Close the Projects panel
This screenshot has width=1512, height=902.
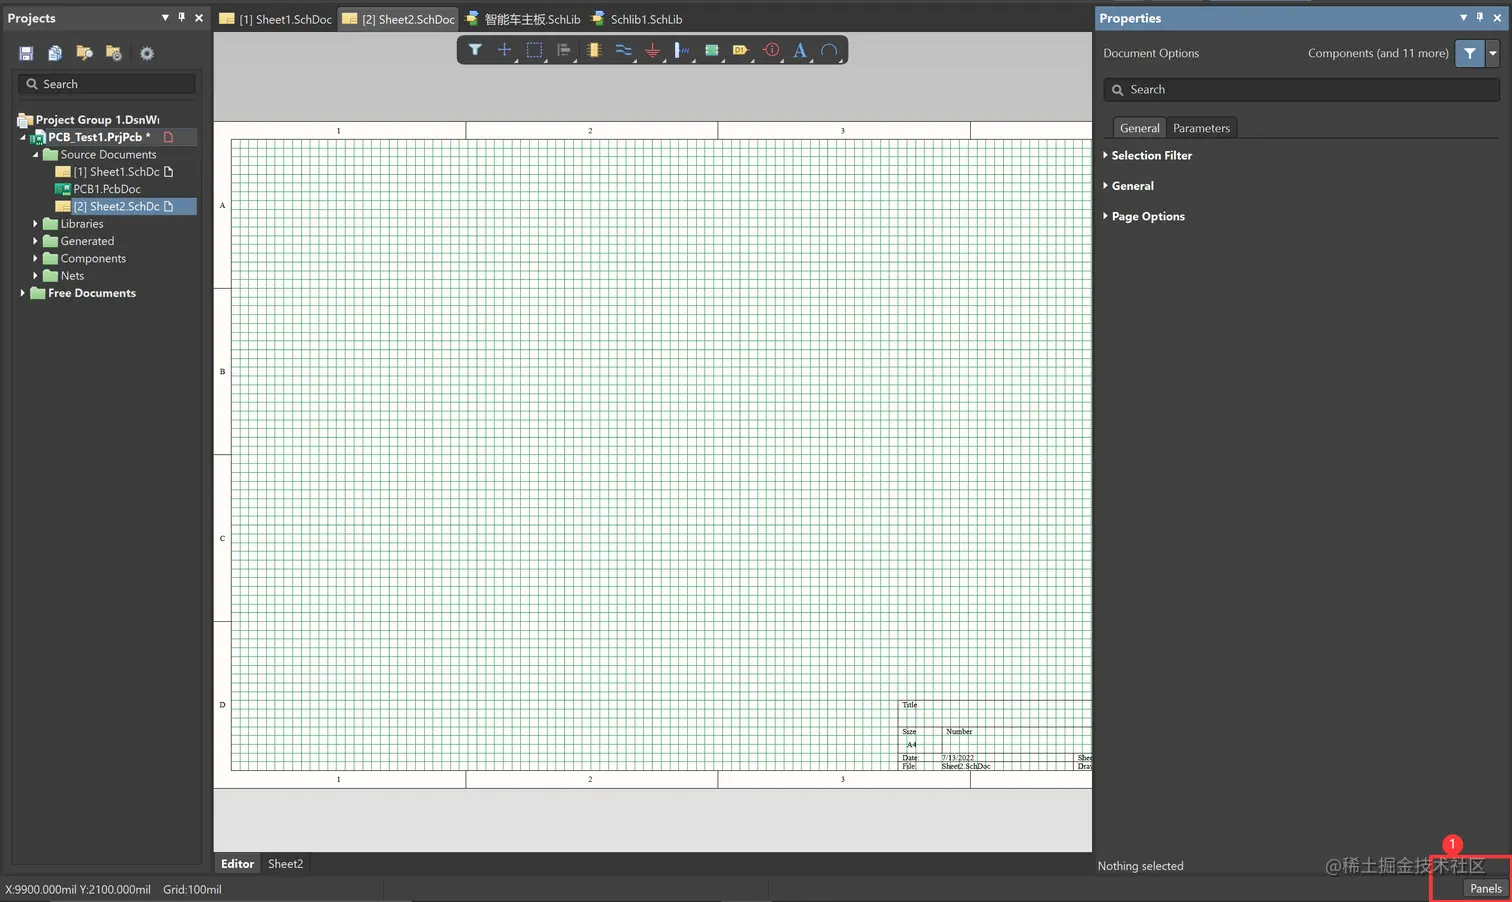[x=199, y=18]
